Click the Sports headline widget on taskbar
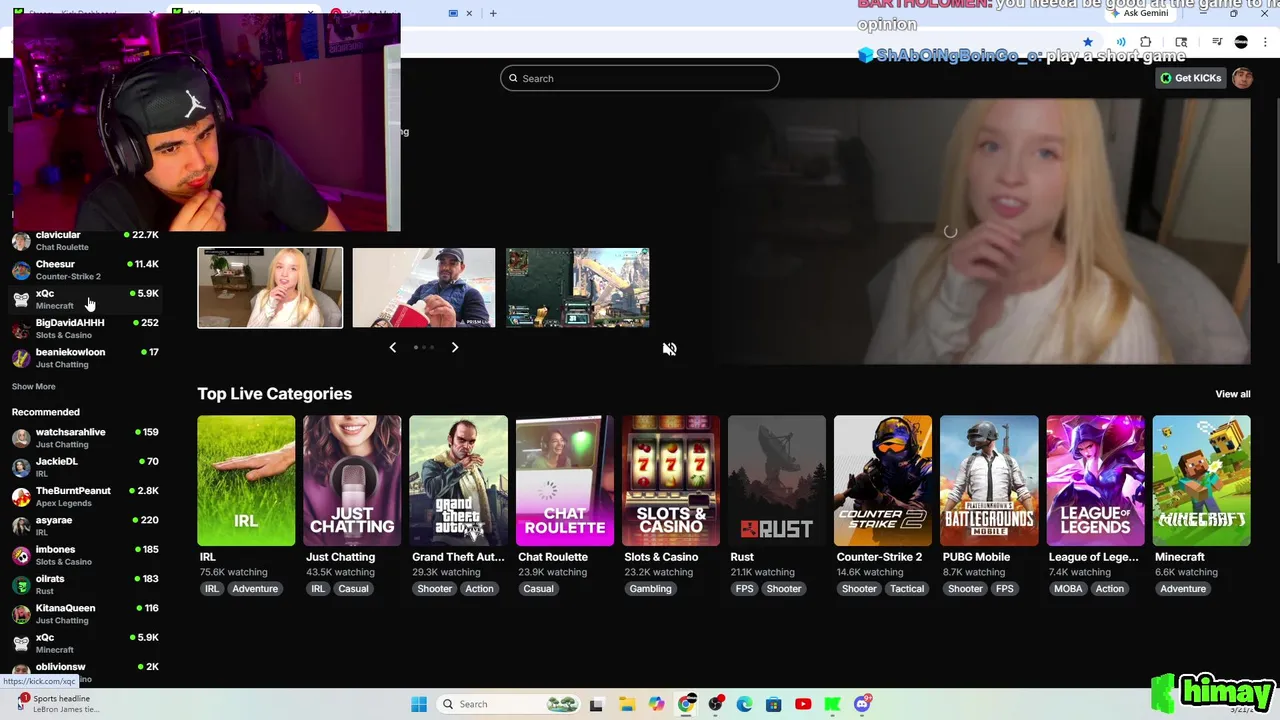This screenshot has height=720, width=1280. pyautogui.click(x=58, y=704)
